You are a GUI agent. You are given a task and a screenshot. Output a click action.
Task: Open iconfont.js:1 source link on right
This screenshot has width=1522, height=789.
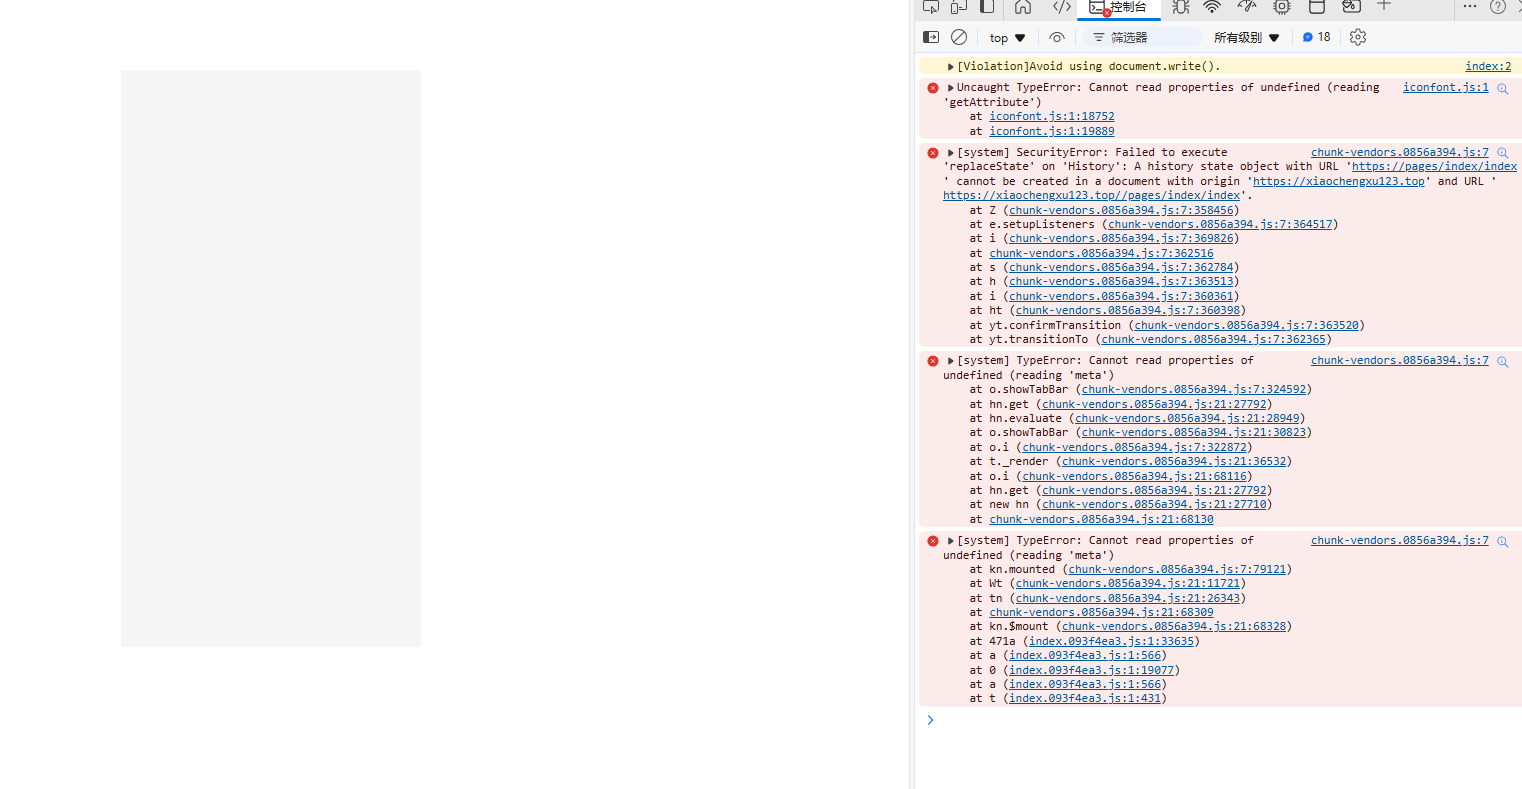[1445, 87]
